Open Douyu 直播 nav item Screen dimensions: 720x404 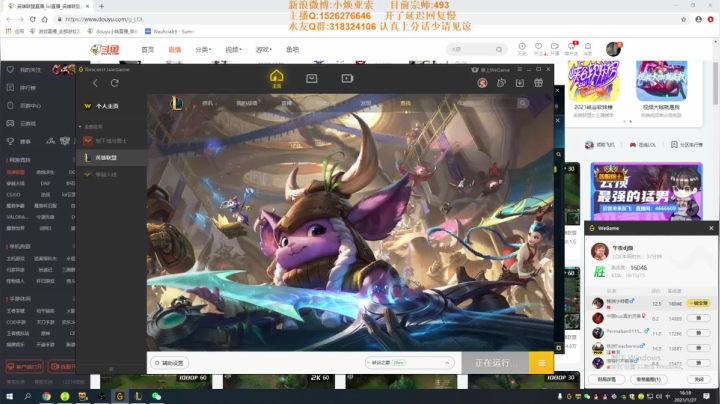coord(174,50)
